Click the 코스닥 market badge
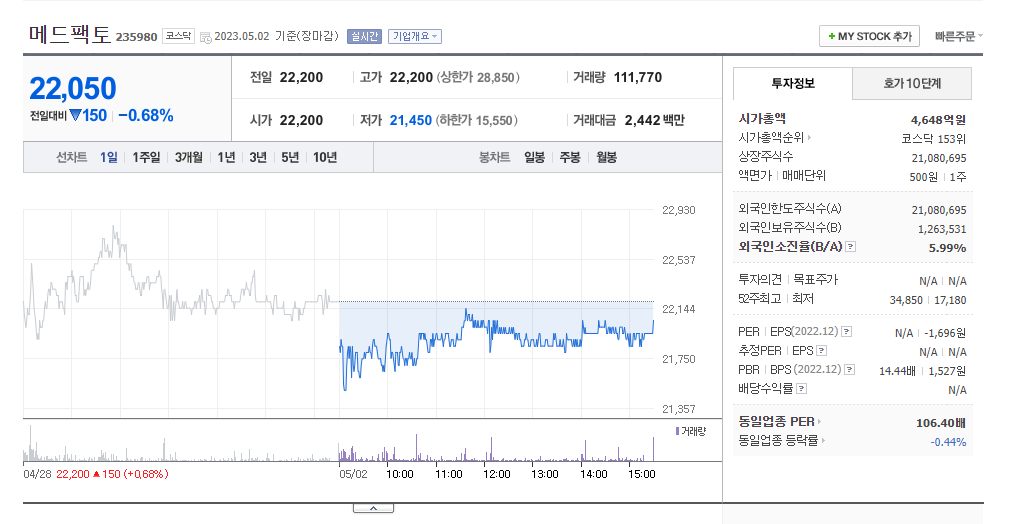Image resolution: width=1014 pixels, height=524 pixels. pos(178,36)
